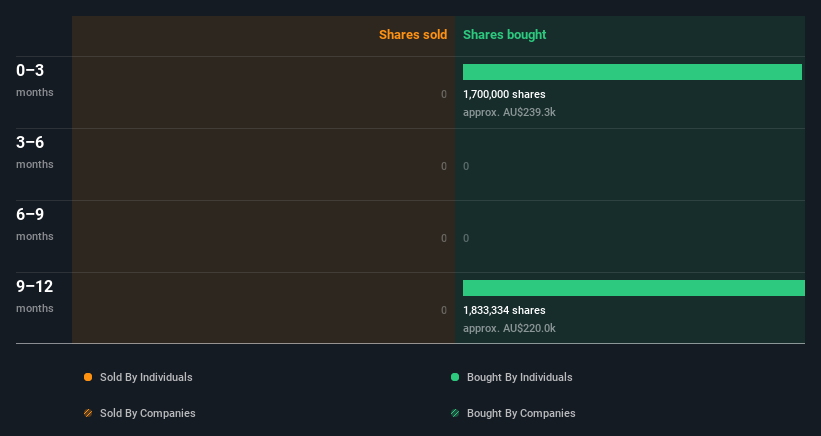Click the striped Sold By Companies legend icon

click(88, 413)
